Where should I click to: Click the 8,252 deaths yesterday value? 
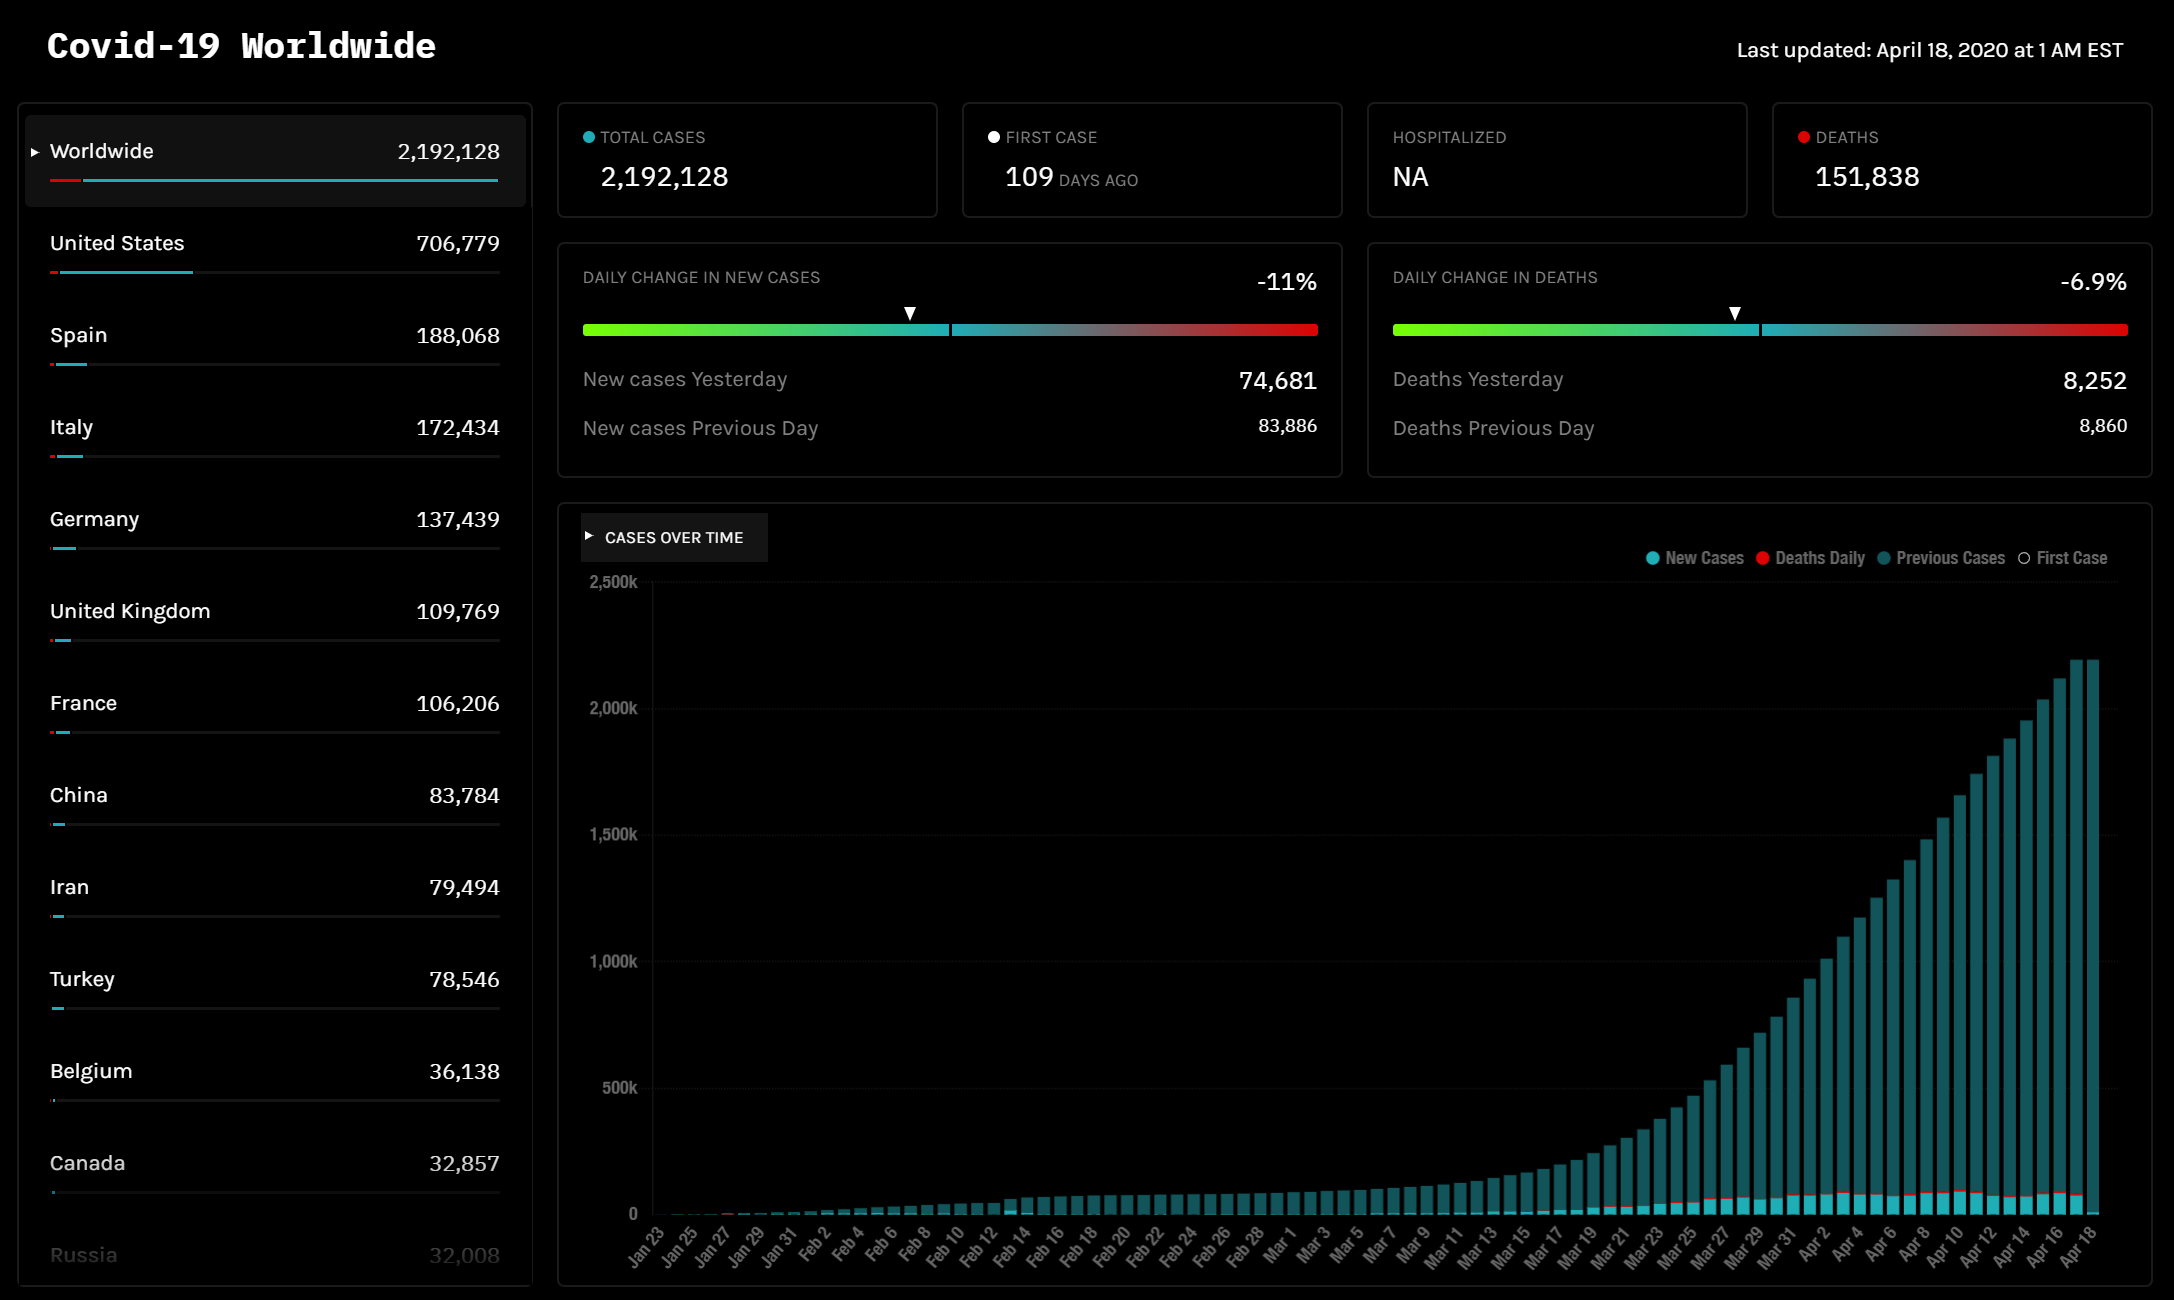click(x=2095, y=381)
